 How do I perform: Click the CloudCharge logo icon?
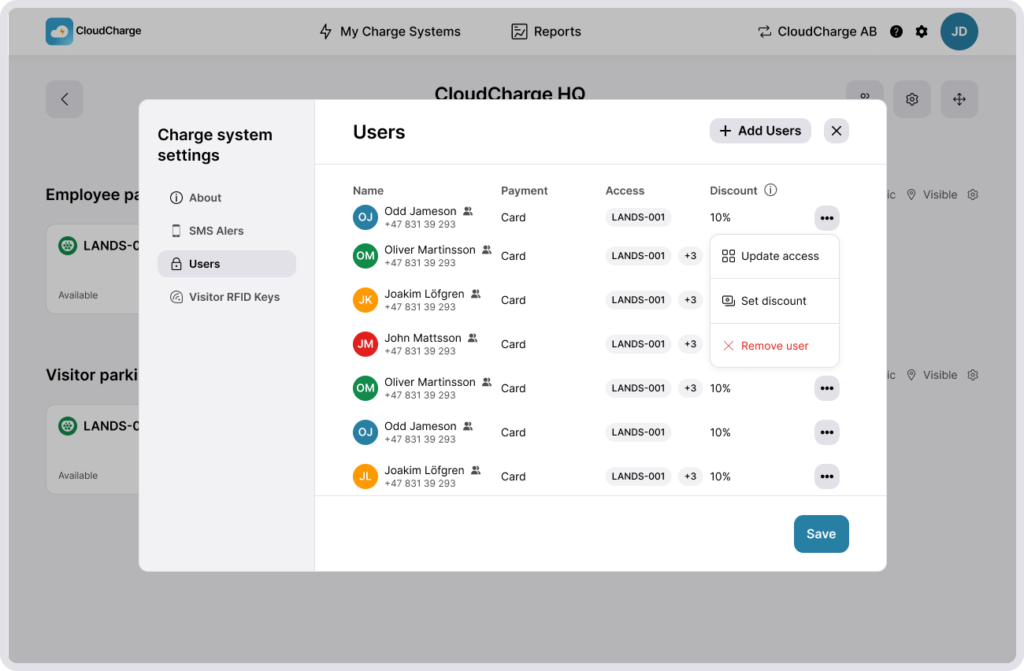pyautogui.click(x=59, y=31)
